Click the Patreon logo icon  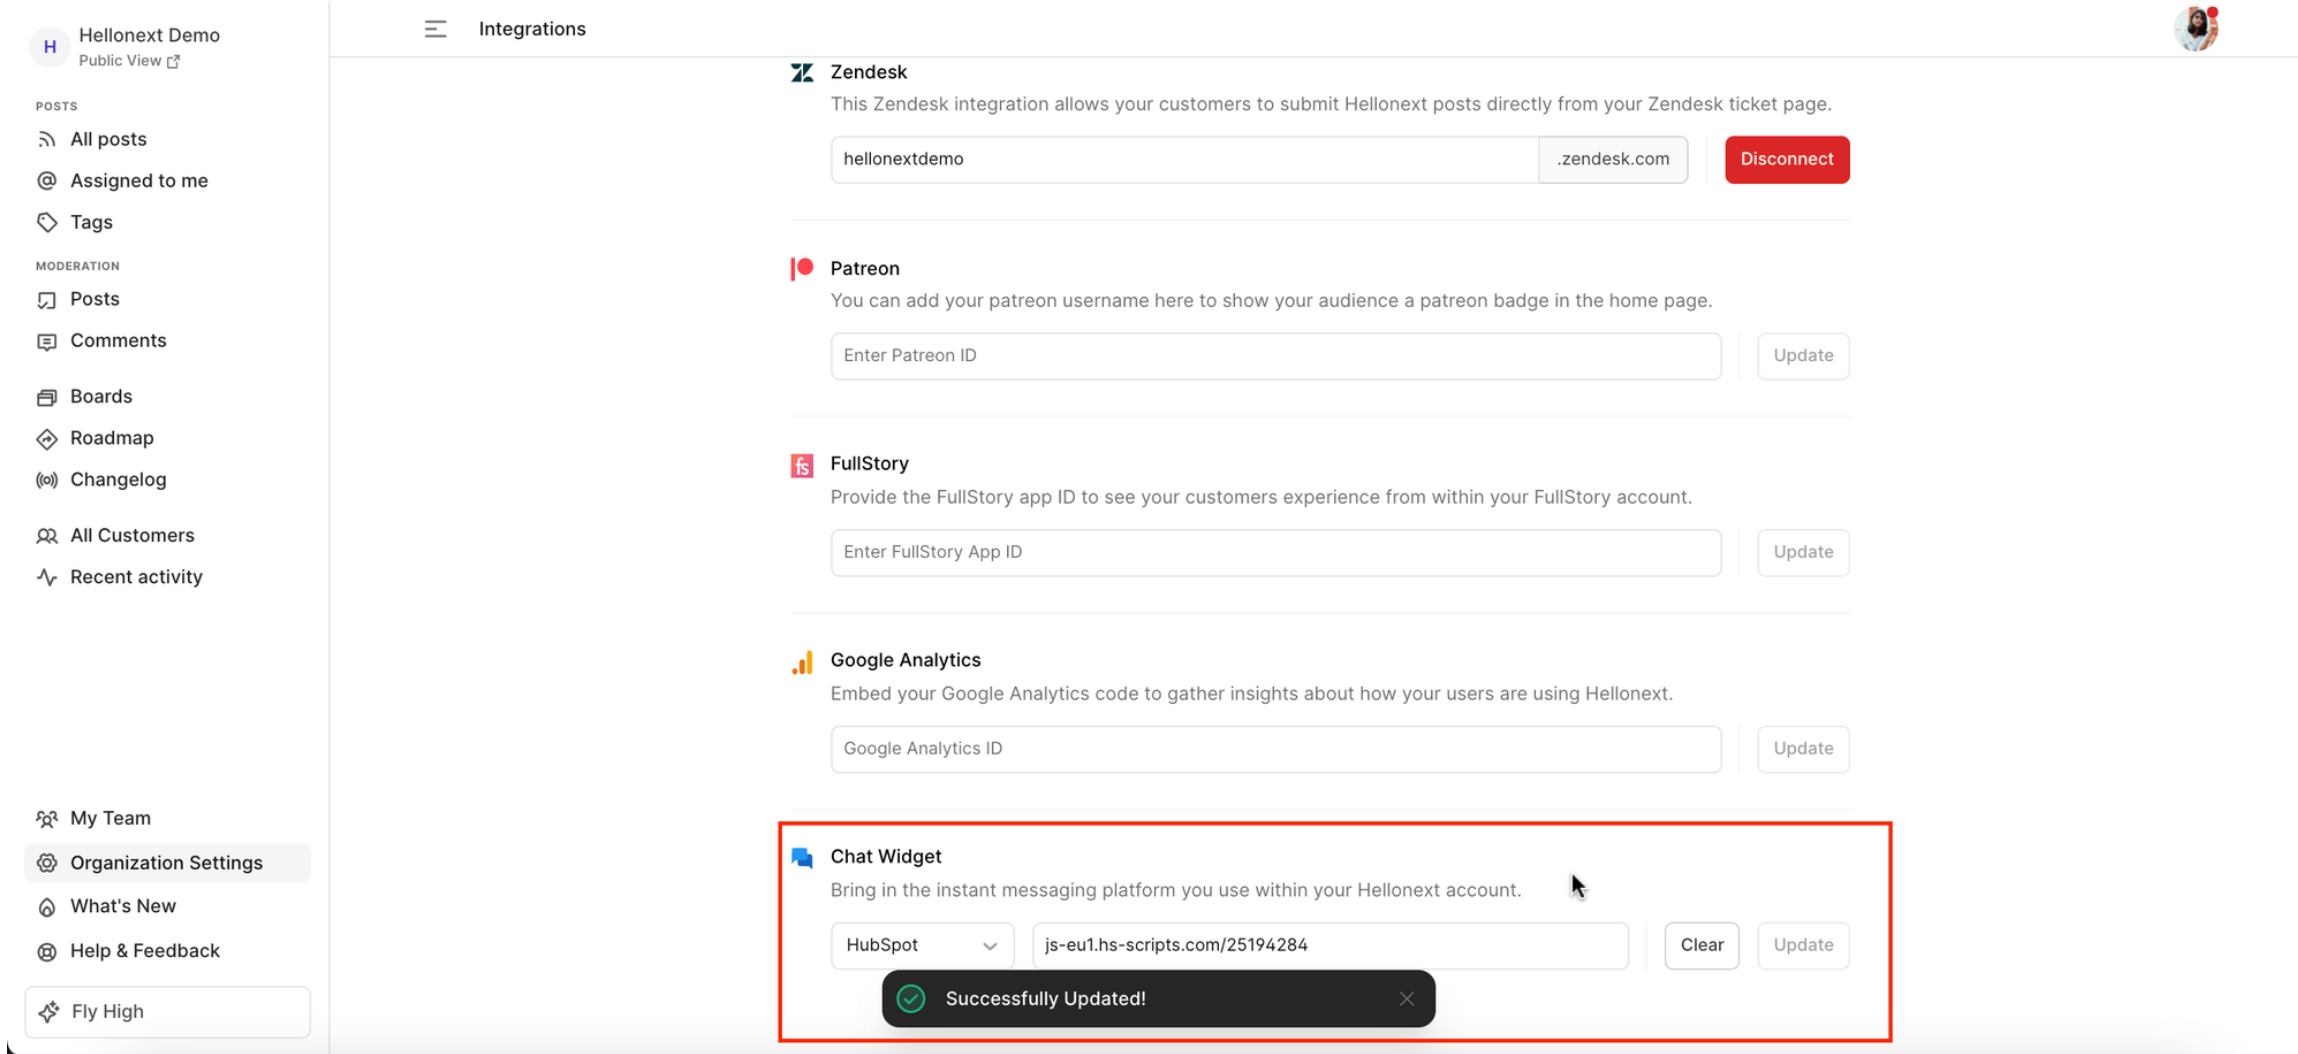(x=802, y=268)
